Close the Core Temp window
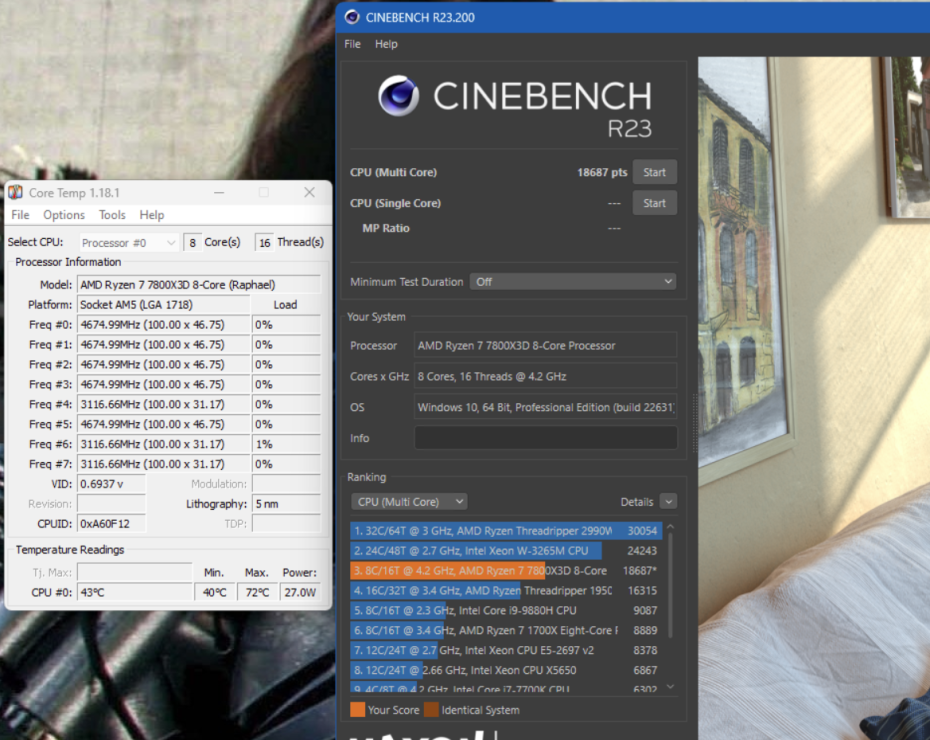Image resolution: width=930 pixels, height=740 pixels. (x=310, y=192)
